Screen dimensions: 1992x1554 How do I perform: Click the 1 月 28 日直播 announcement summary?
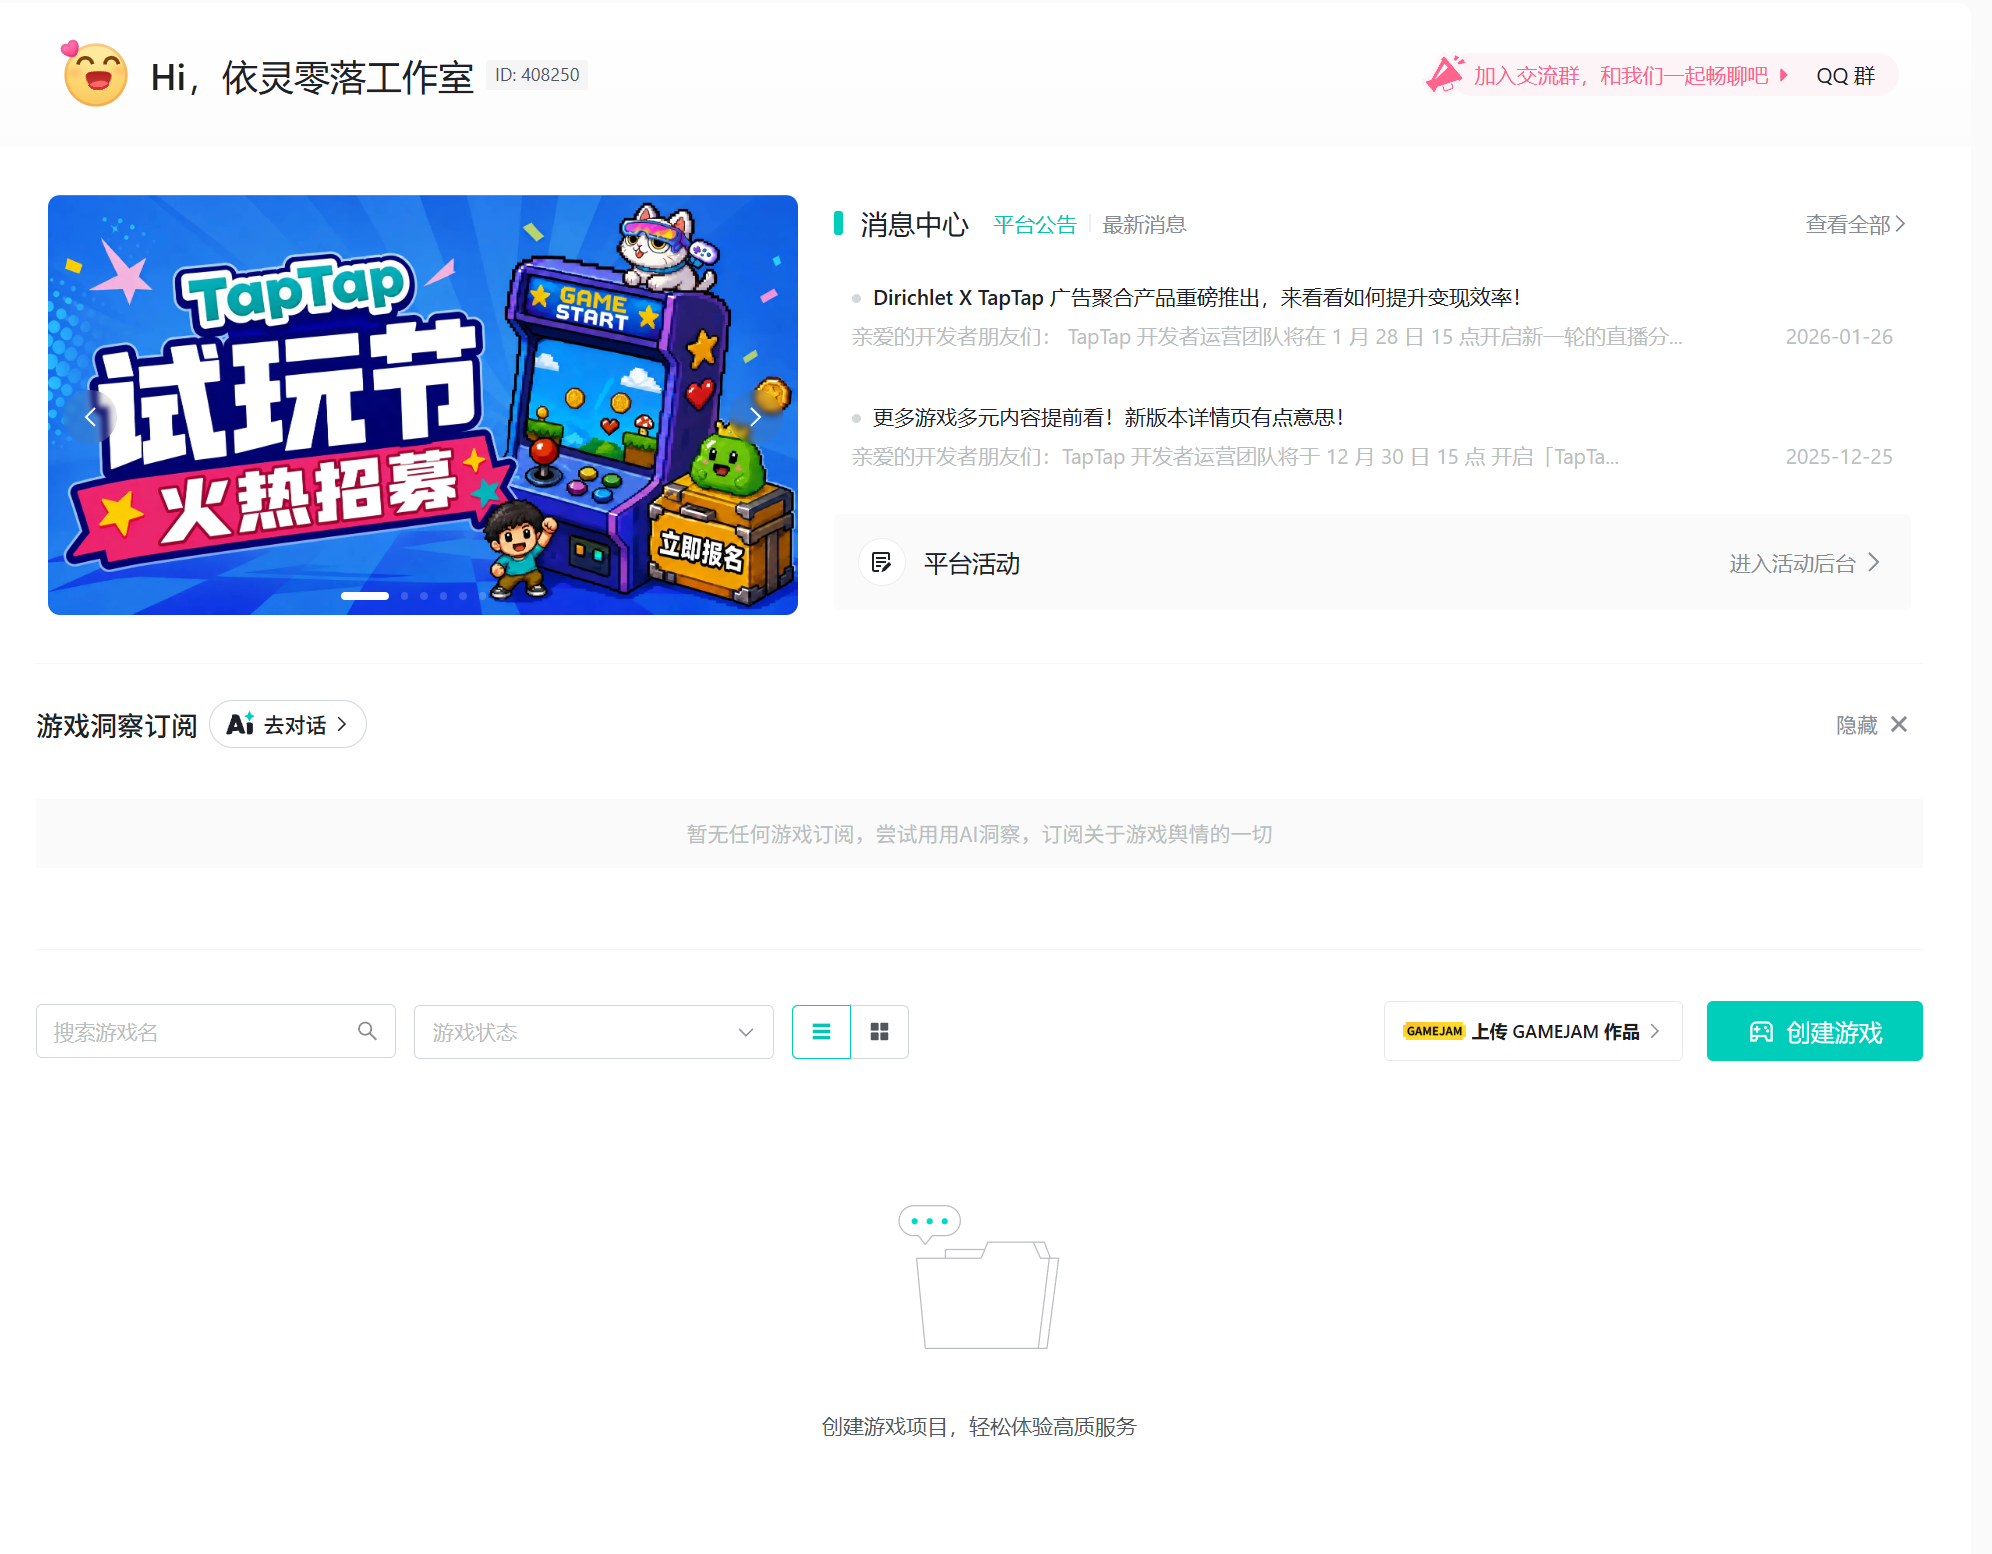[x=1267, y=337]
